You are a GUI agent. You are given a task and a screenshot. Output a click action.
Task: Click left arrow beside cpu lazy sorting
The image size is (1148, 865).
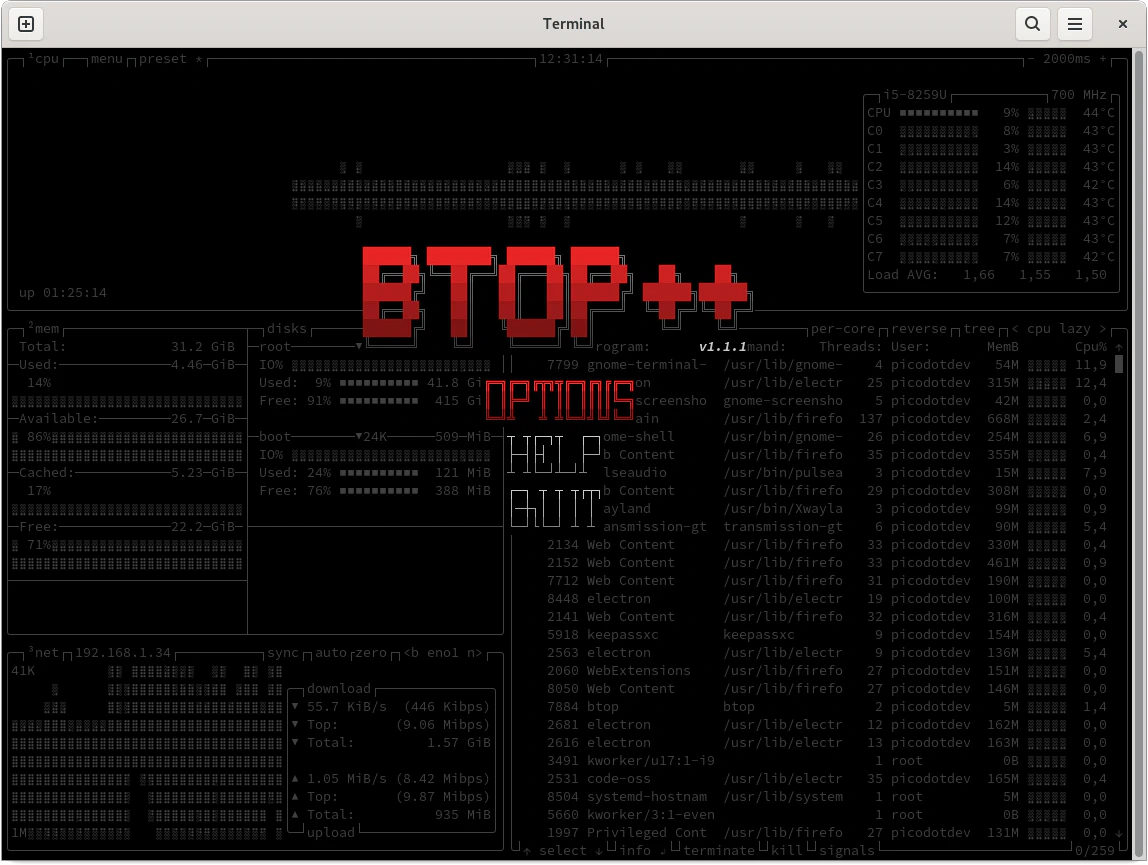pyautogui.click(x=1015, y=329)
